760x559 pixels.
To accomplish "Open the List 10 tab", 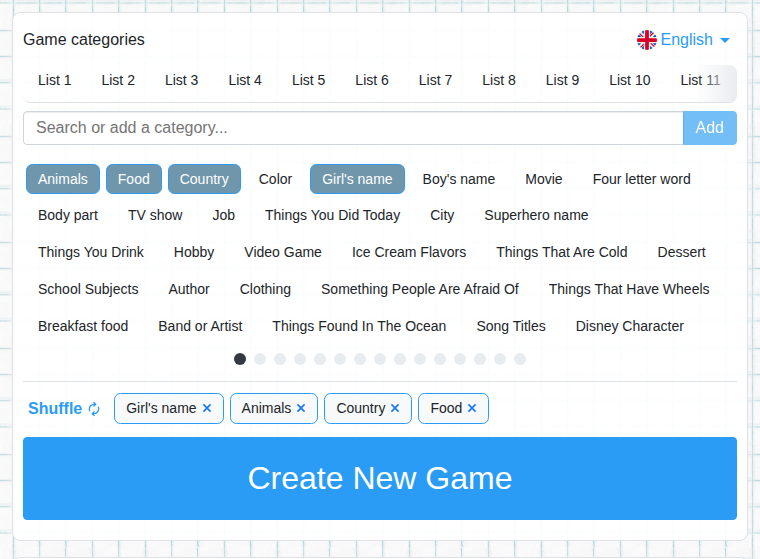I will [x=630, y=80].
